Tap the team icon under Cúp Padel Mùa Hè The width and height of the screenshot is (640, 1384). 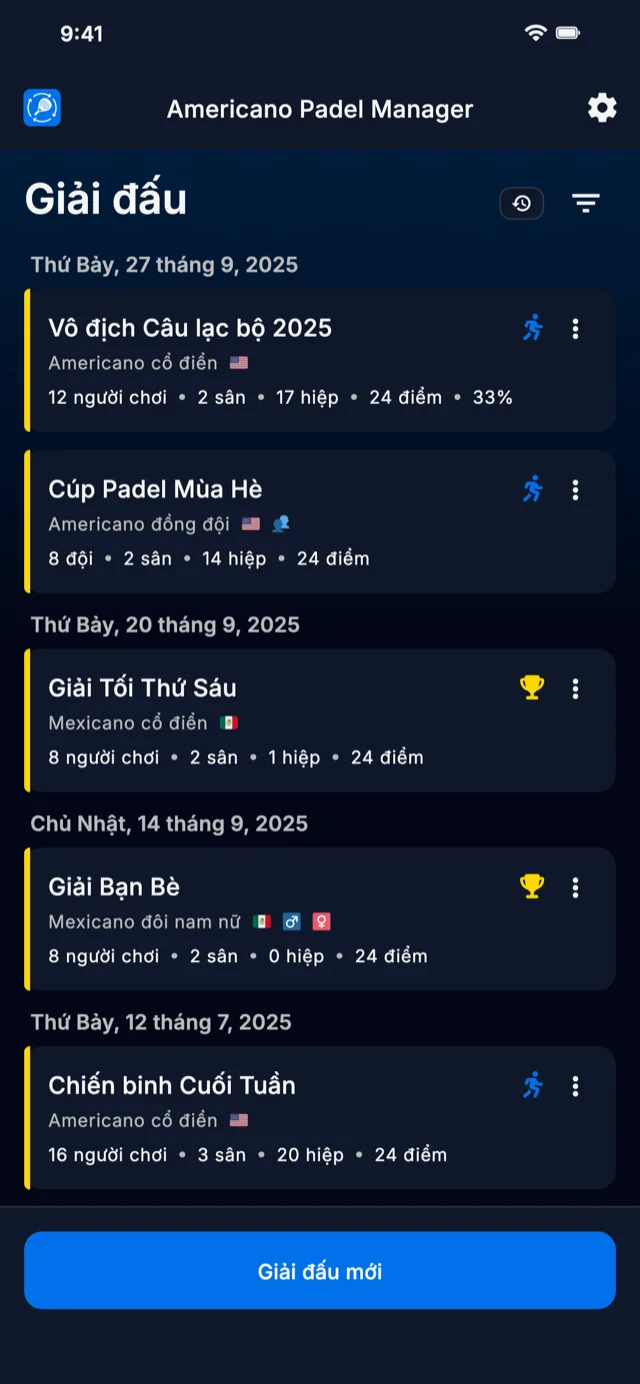pyautogui.click(x=281, y=524)
